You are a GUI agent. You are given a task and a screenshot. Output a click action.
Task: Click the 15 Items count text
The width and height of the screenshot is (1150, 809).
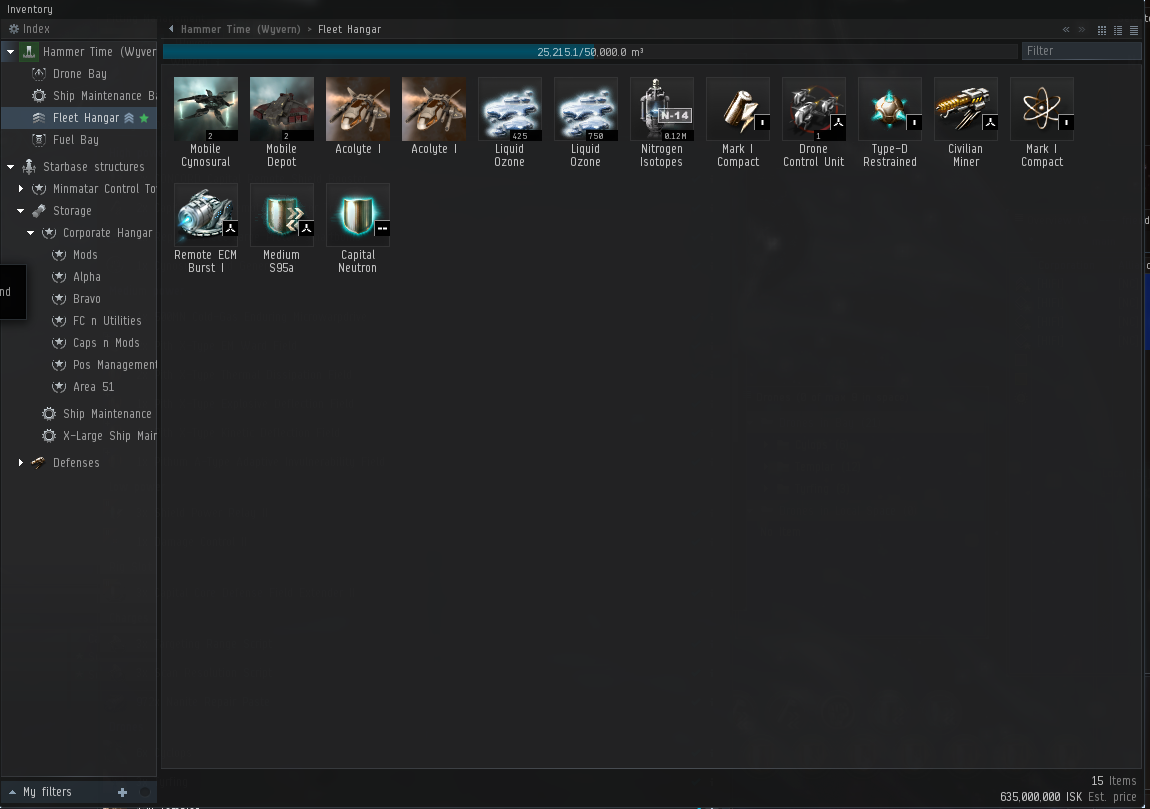[x=1113, y=780]
